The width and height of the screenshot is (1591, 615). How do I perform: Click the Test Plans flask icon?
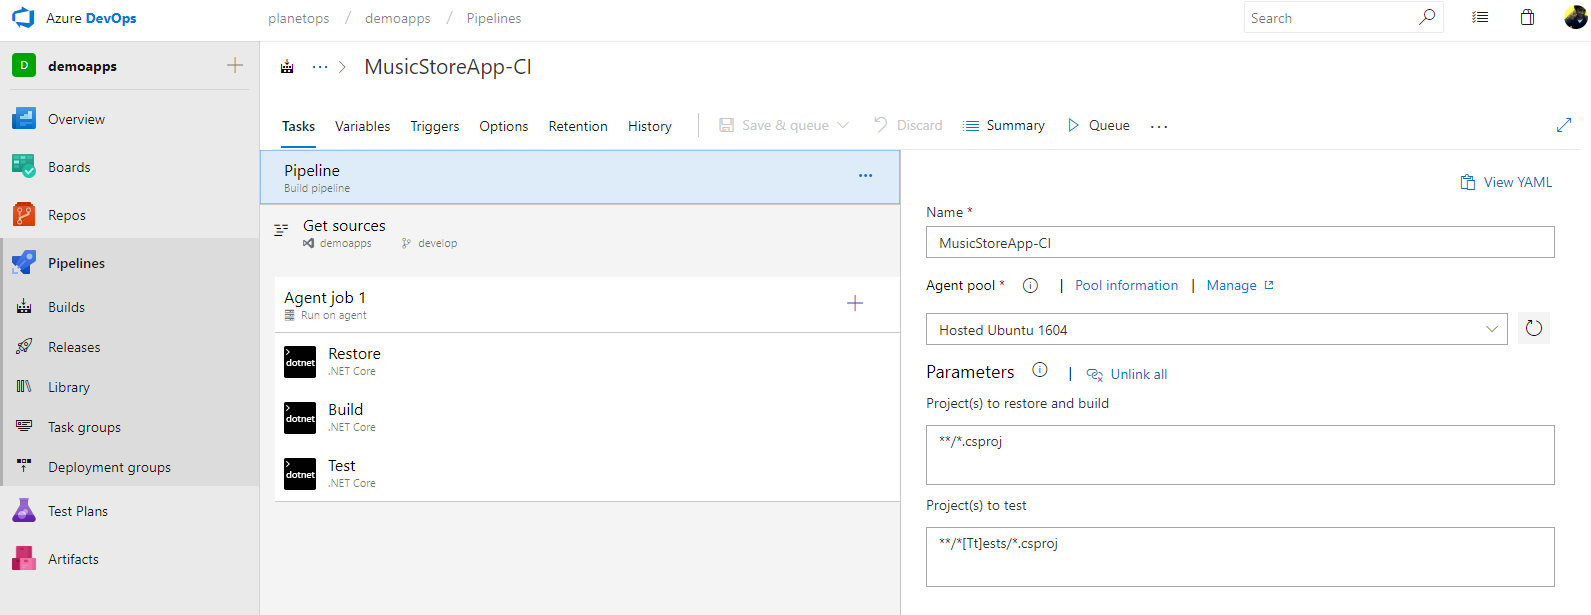pos(24,511)
